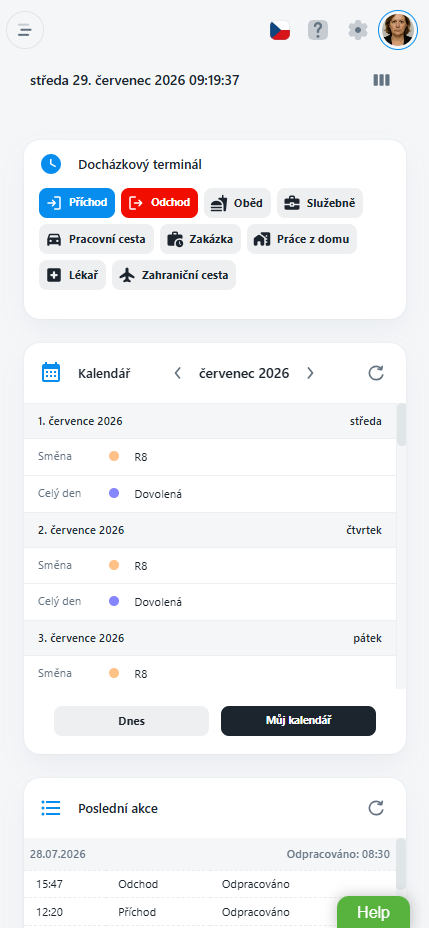The width and height of the screenshot is (429, 928).
Task: Refresh the Kalendář panel
Action: pos(376,373)
